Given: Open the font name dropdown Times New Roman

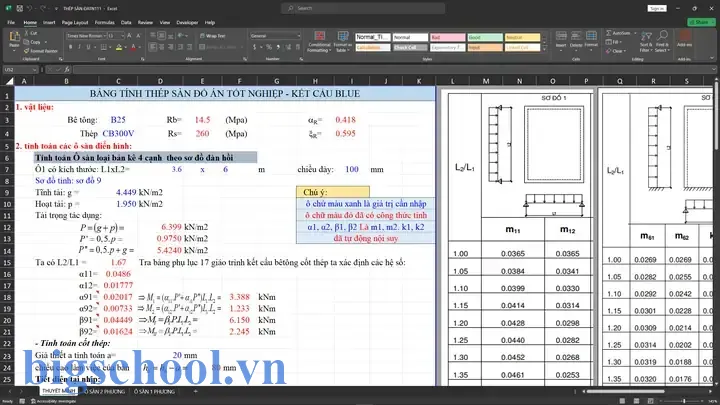Looking at the screenshot, I should [x=105, y=35].
